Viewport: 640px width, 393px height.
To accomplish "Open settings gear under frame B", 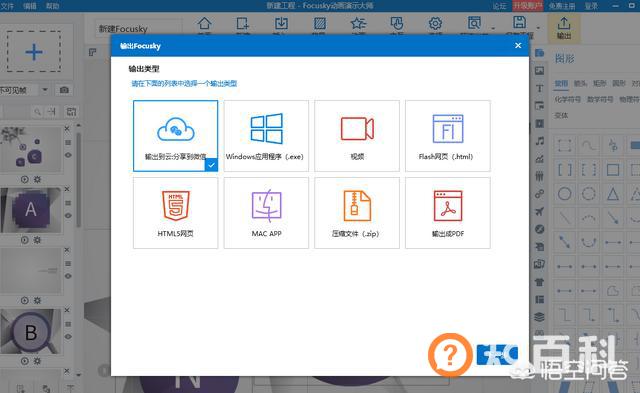I will coord(37,361).
